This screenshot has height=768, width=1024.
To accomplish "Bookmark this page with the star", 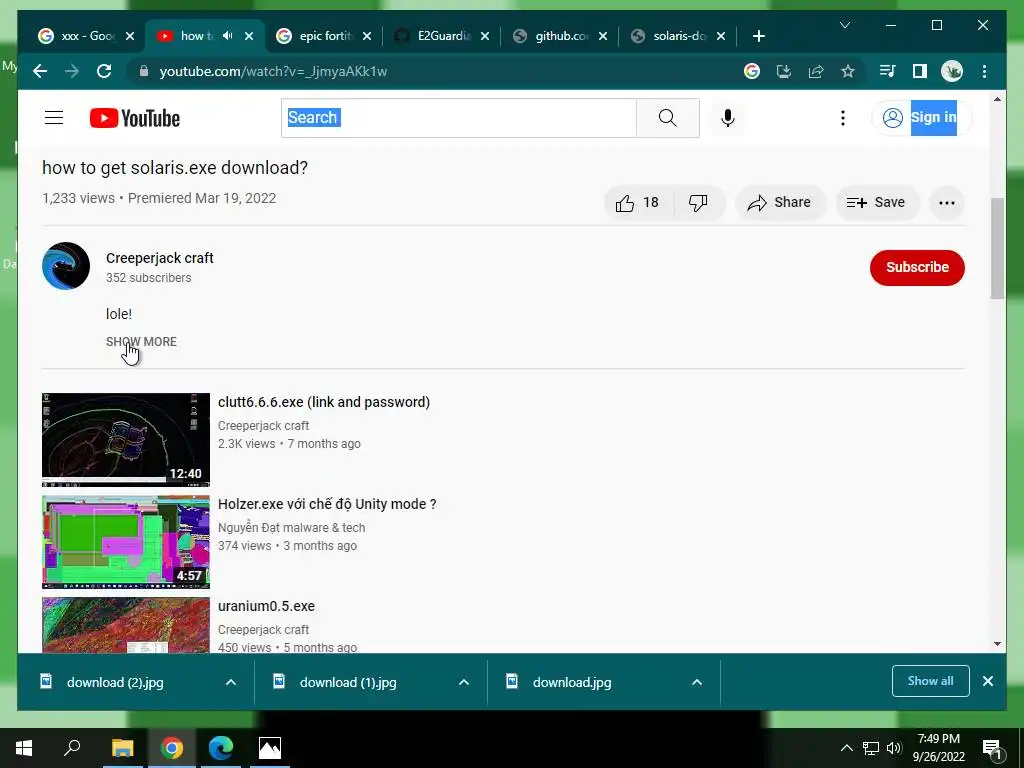I will coord(848,71).
